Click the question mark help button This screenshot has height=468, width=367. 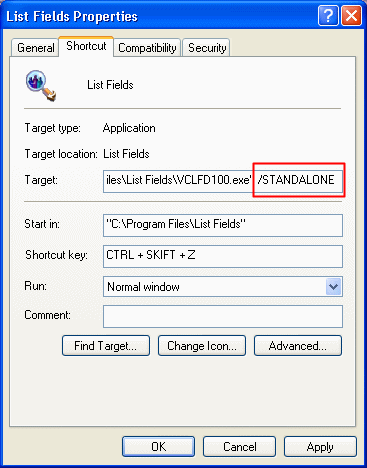328,16
